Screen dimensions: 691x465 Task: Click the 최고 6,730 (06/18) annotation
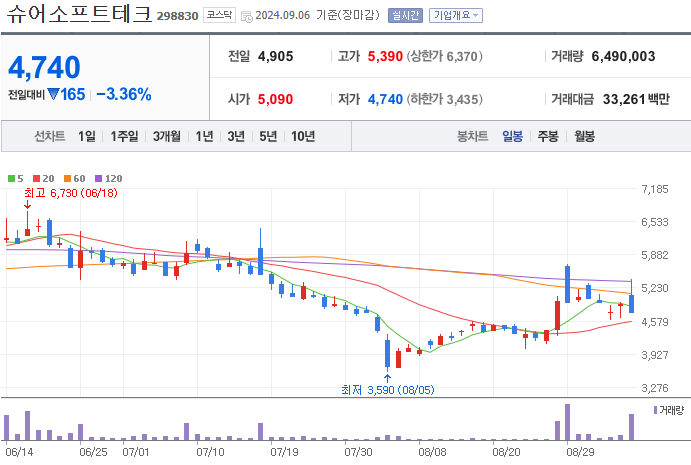point(71,193)
